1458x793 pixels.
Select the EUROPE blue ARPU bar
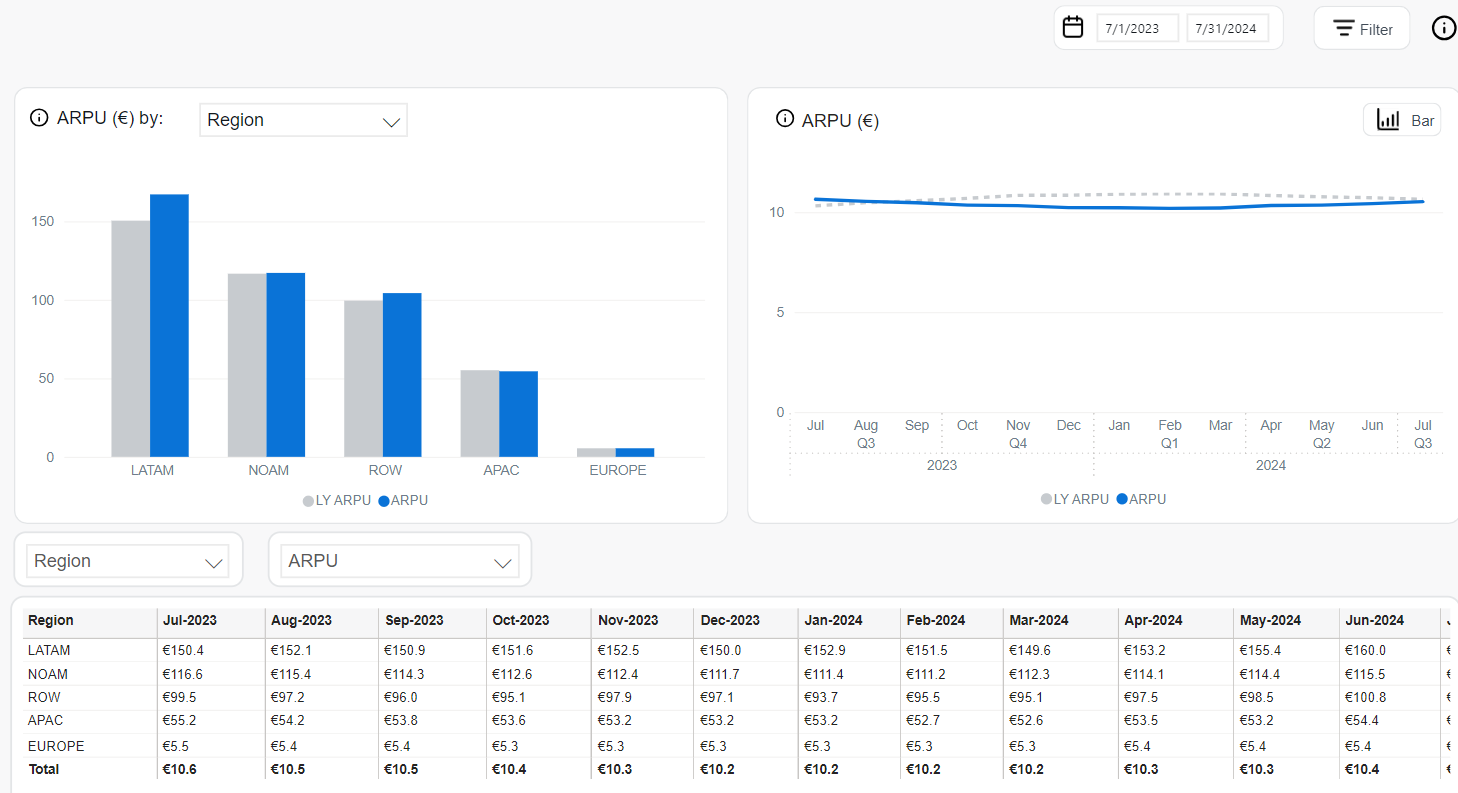point(635,453)
